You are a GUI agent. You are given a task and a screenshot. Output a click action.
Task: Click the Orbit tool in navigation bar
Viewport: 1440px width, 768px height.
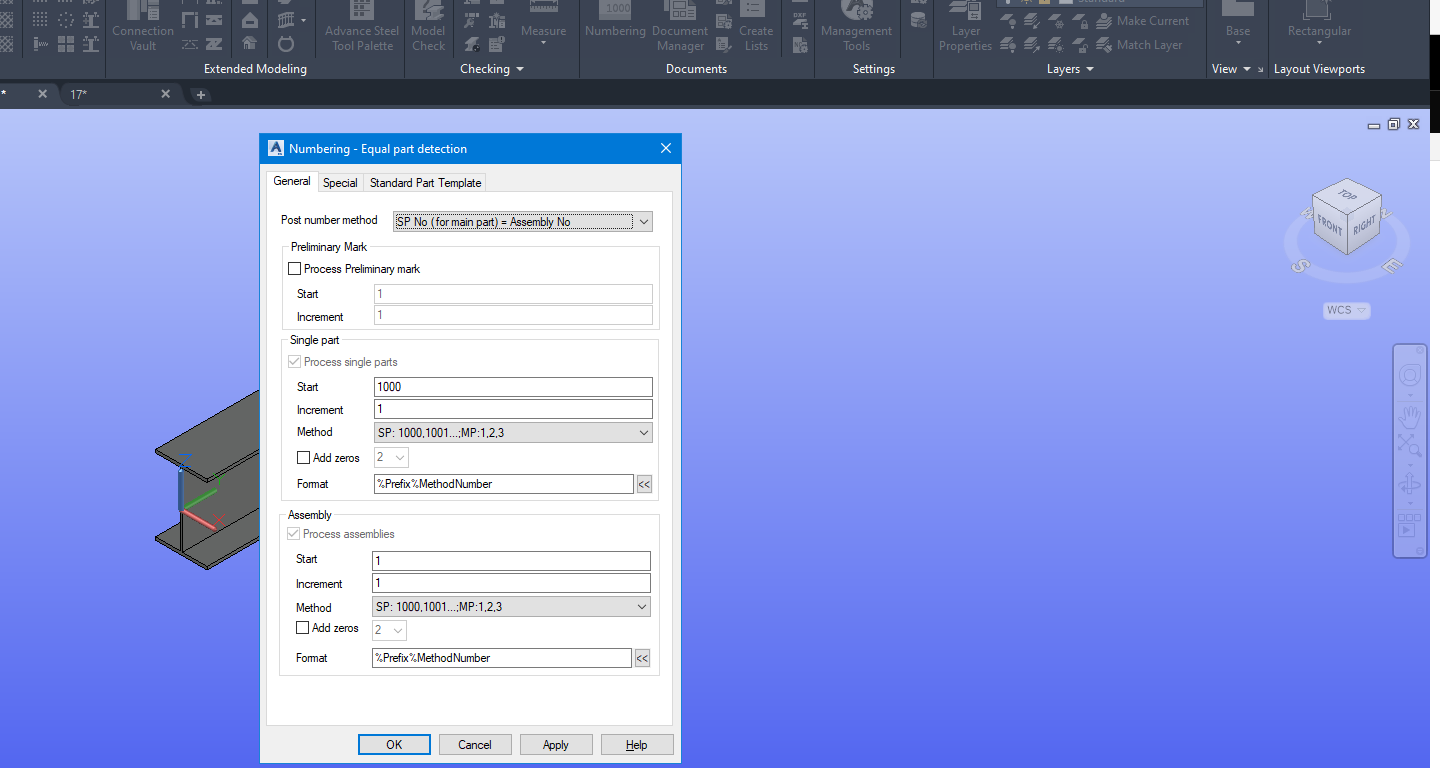[1410, 486]
